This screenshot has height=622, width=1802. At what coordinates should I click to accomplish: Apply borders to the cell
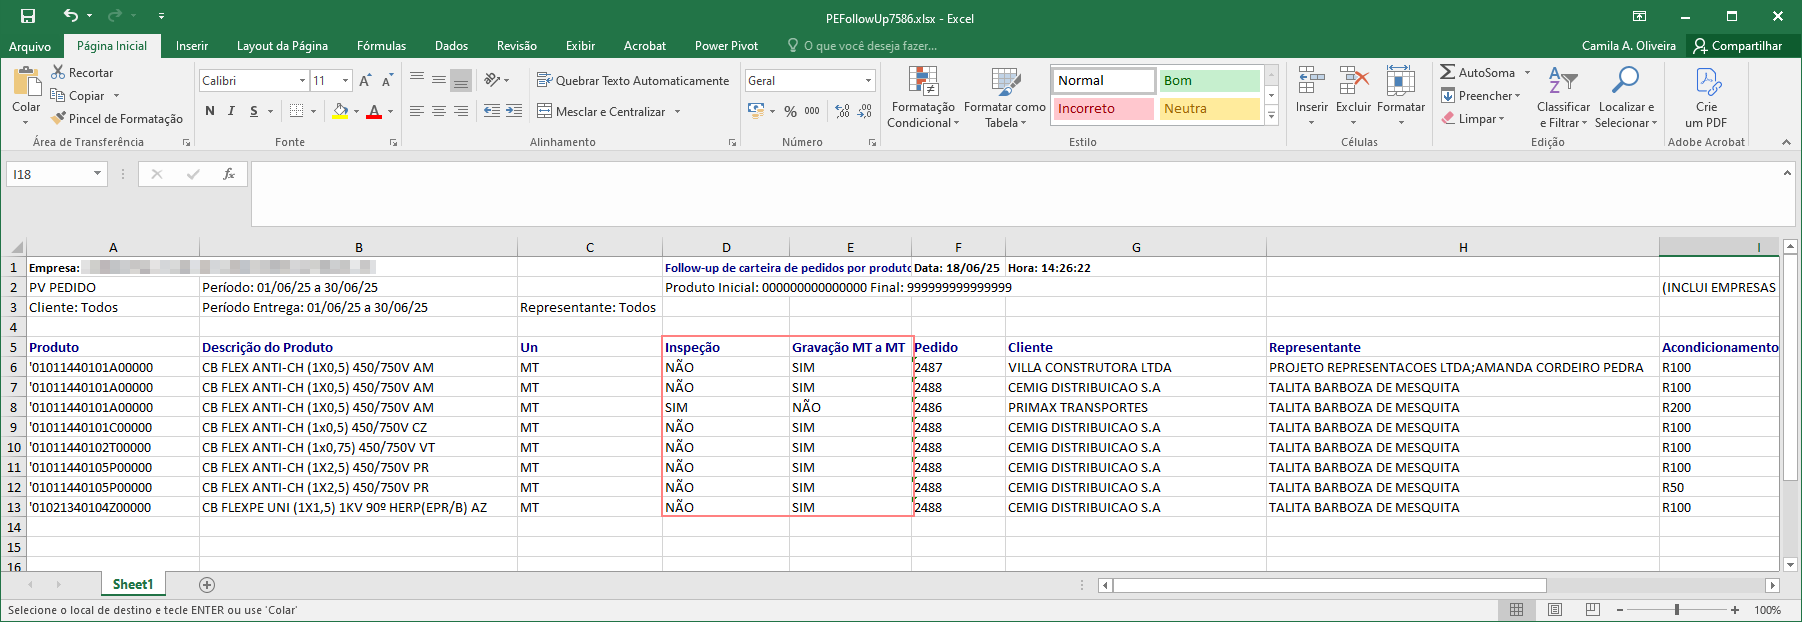296,111
